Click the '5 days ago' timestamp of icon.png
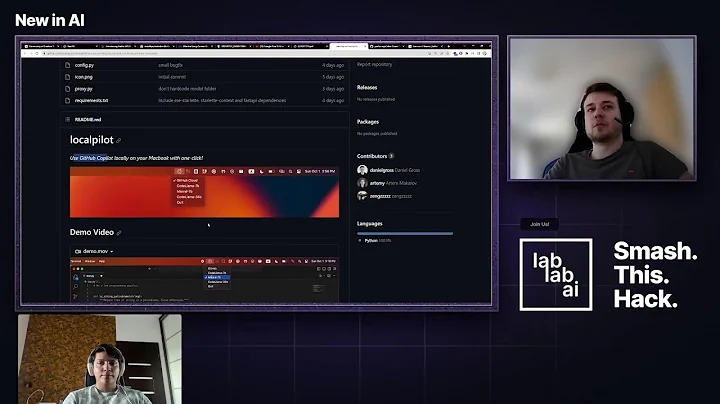 (333, 77)
